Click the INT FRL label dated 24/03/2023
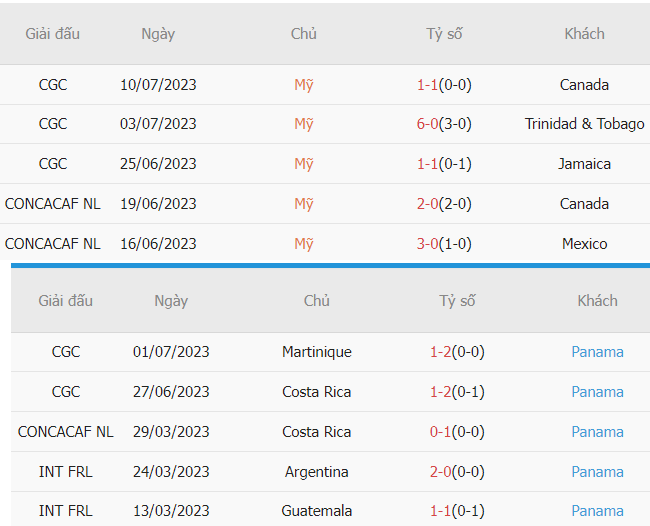Image resolution: width=650 pixels, height=526 pixels. 66,472
